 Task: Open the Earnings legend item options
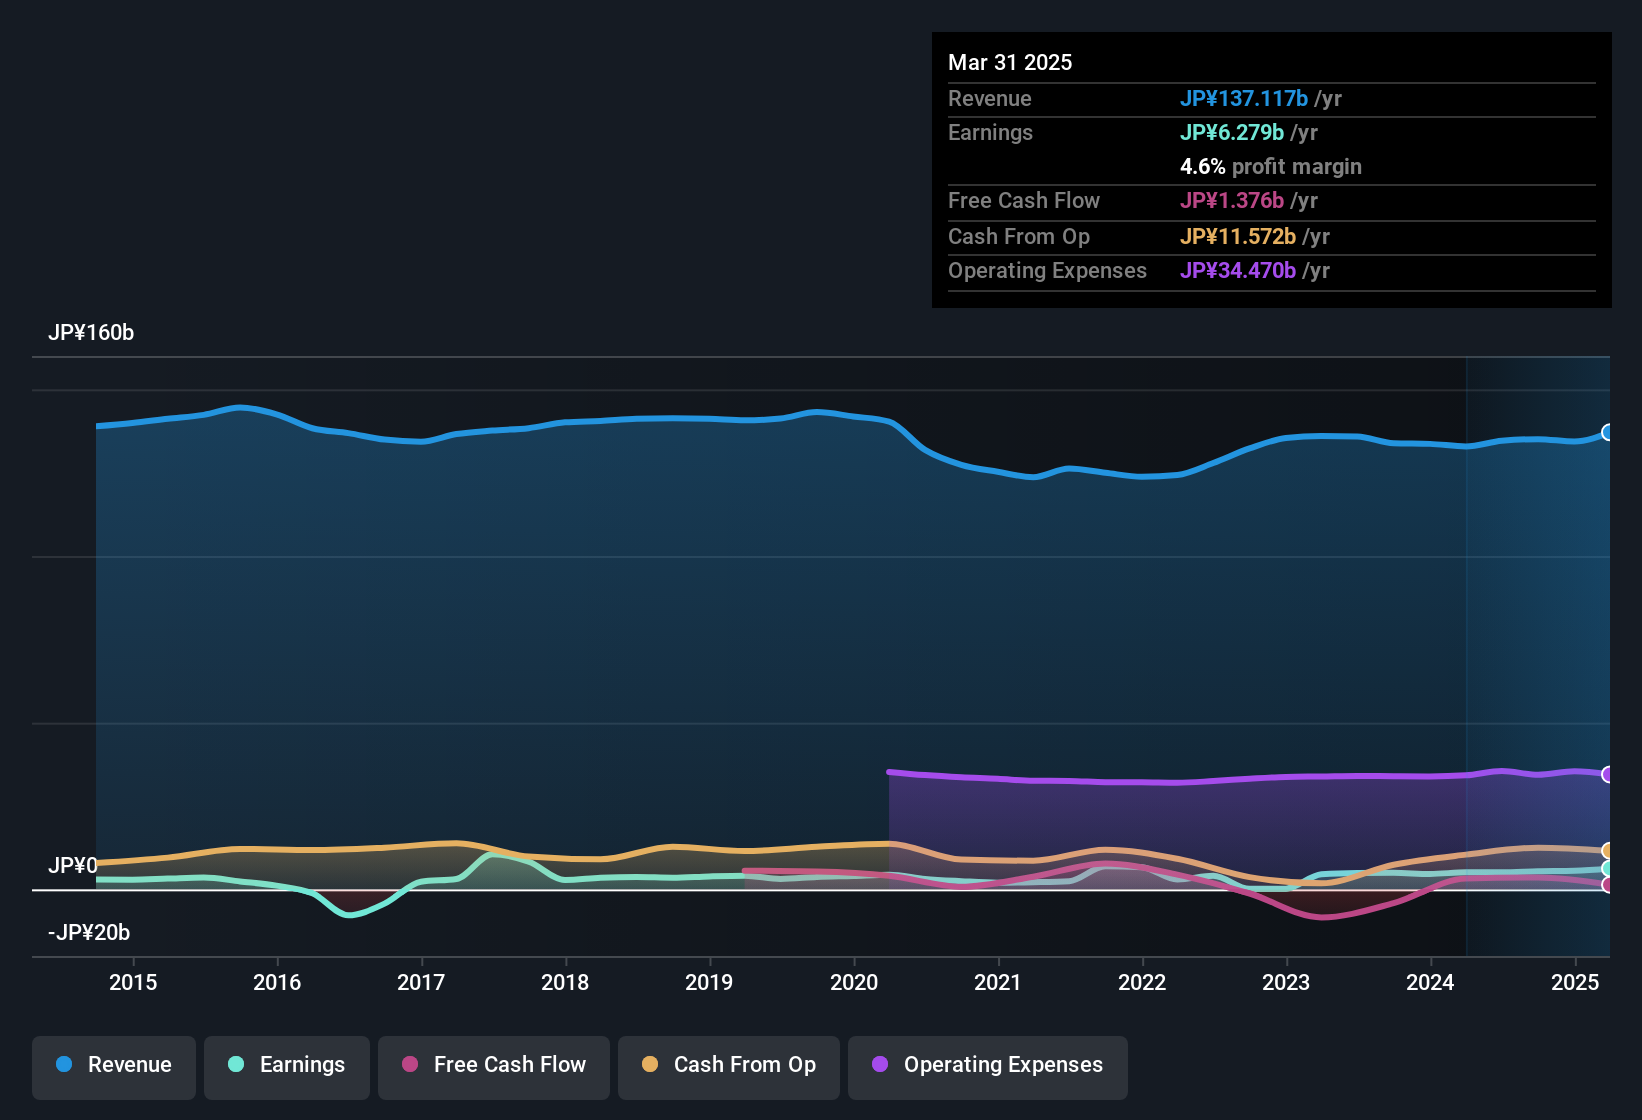point(286,1065)
